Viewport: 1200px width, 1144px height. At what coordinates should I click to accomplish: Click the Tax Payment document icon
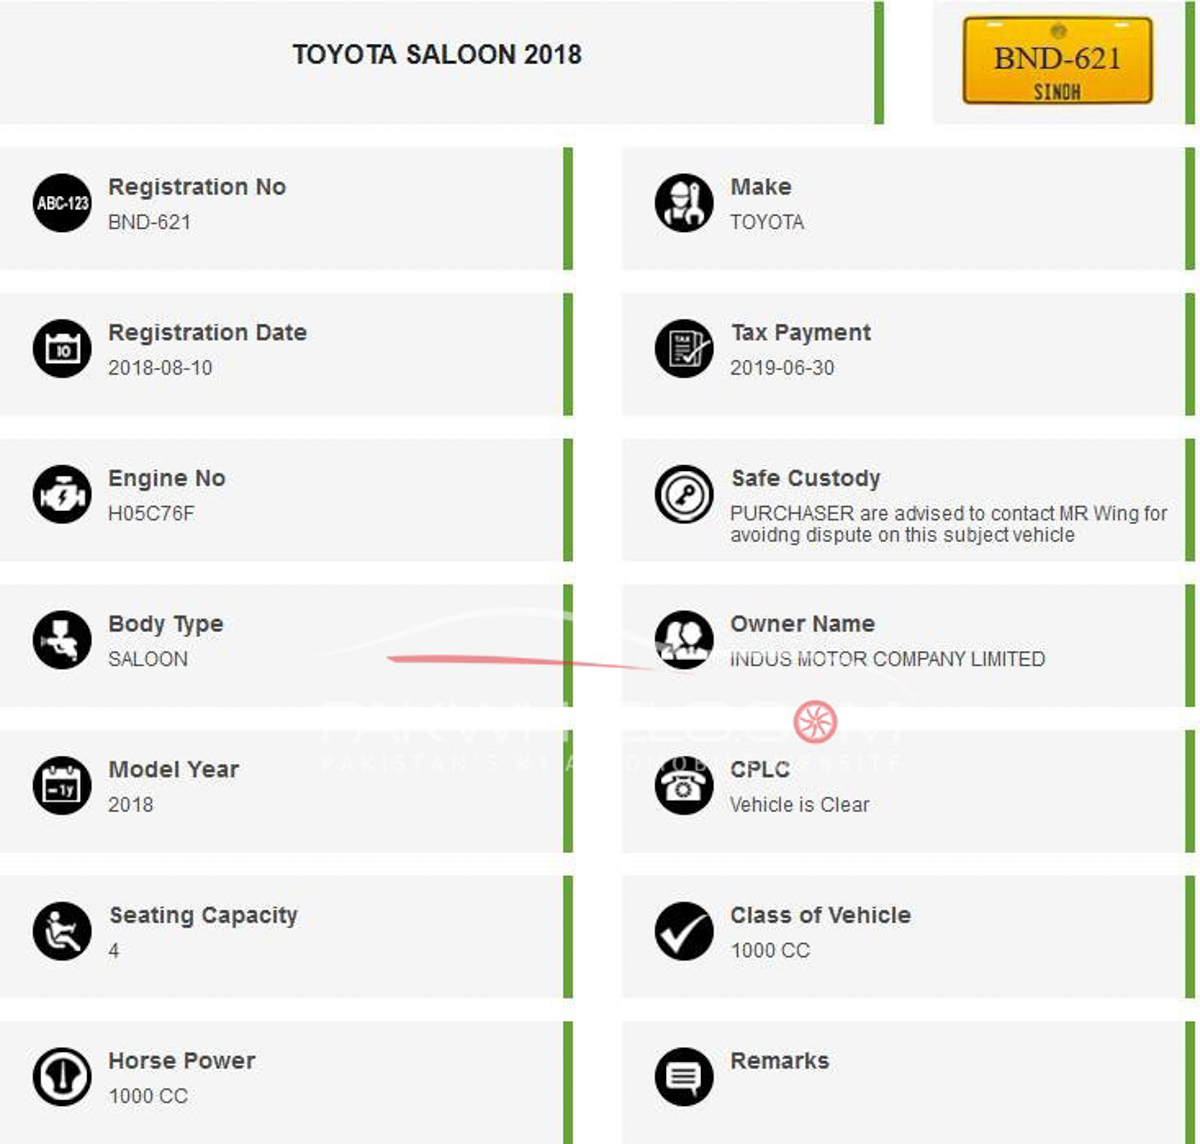click(684, 349)
